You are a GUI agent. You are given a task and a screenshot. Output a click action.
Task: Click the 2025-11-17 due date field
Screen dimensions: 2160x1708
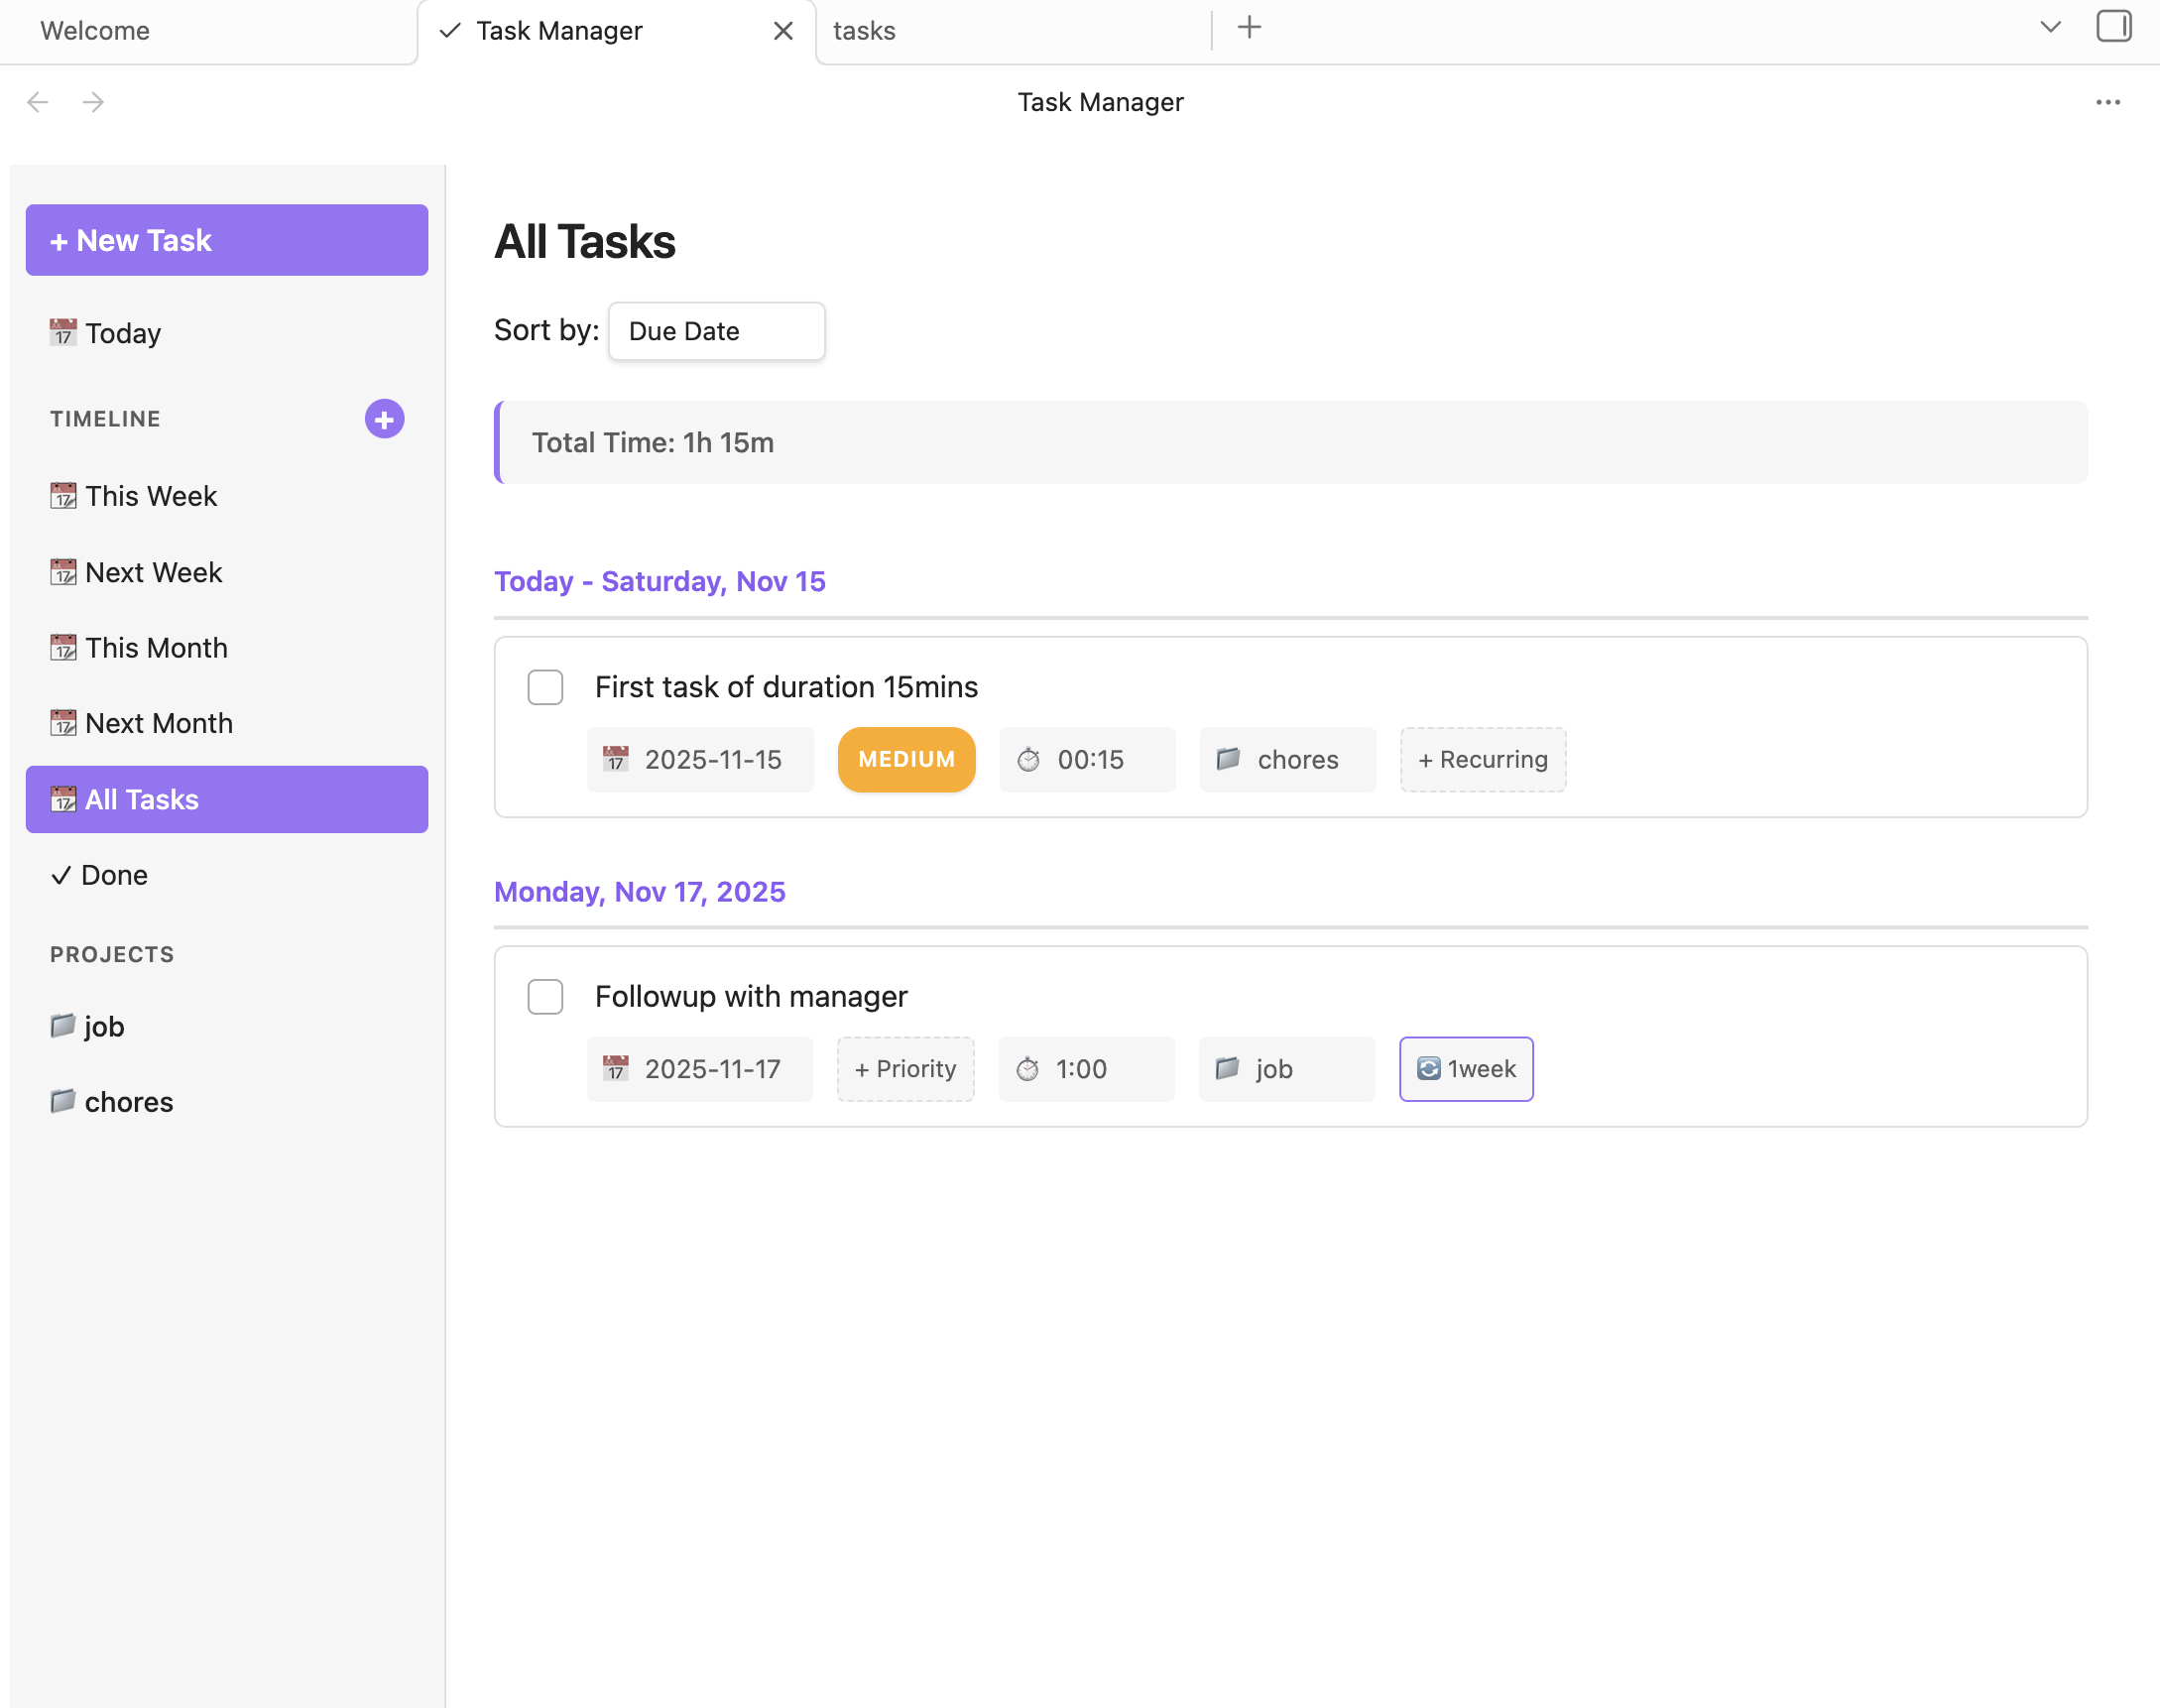(700, 1068)
